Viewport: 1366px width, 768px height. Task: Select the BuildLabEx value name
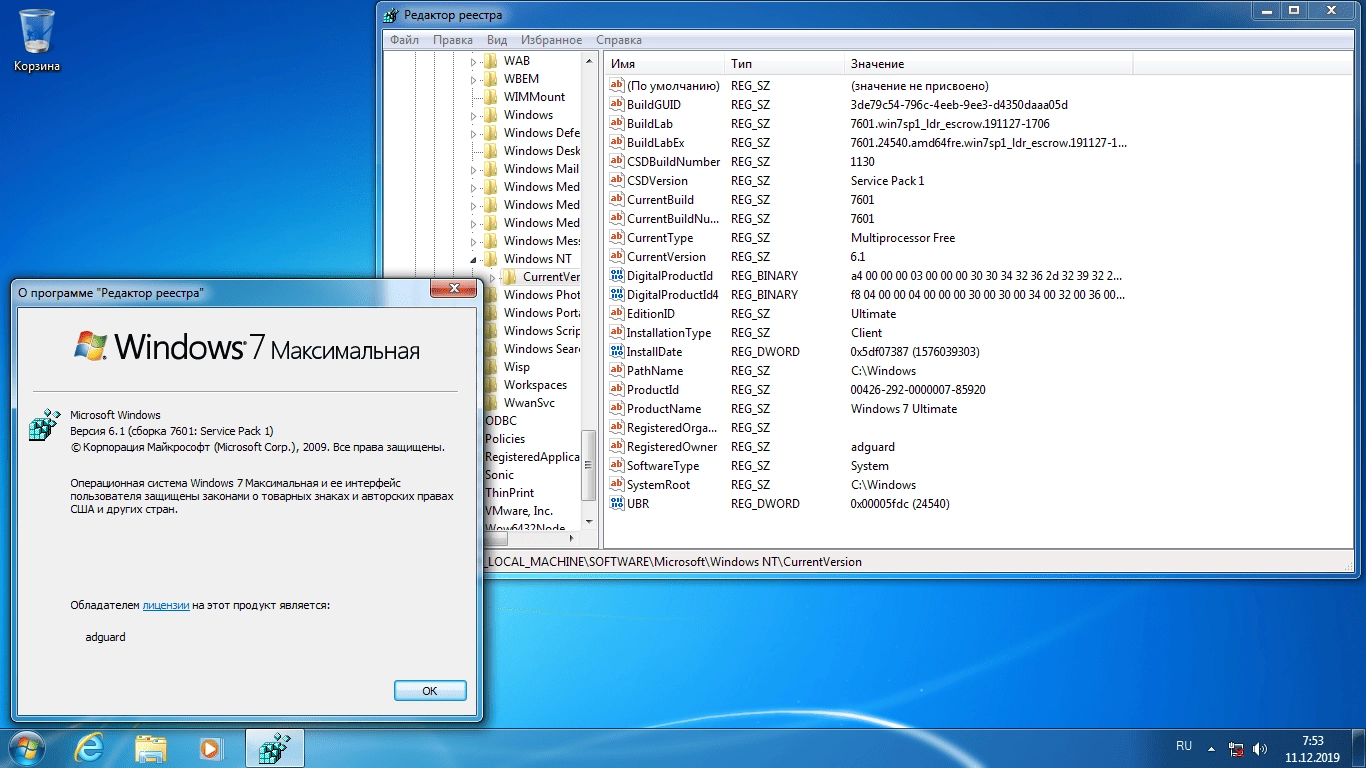(655, 143)
